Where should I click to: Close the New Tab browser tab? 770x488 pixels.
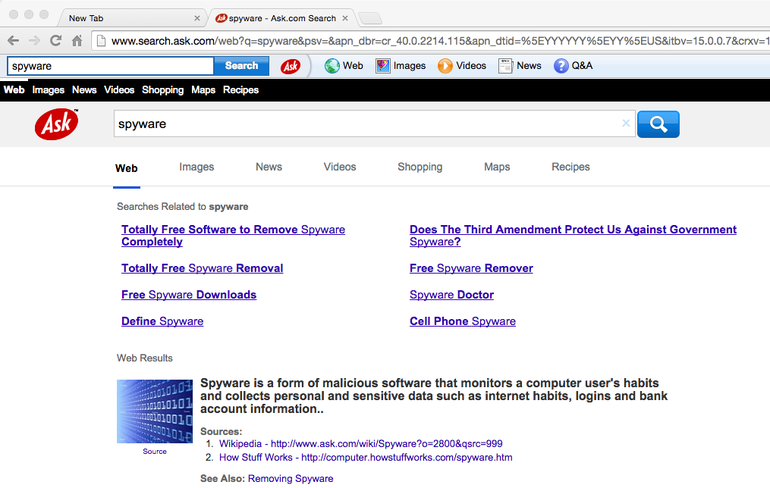[197, 18]
